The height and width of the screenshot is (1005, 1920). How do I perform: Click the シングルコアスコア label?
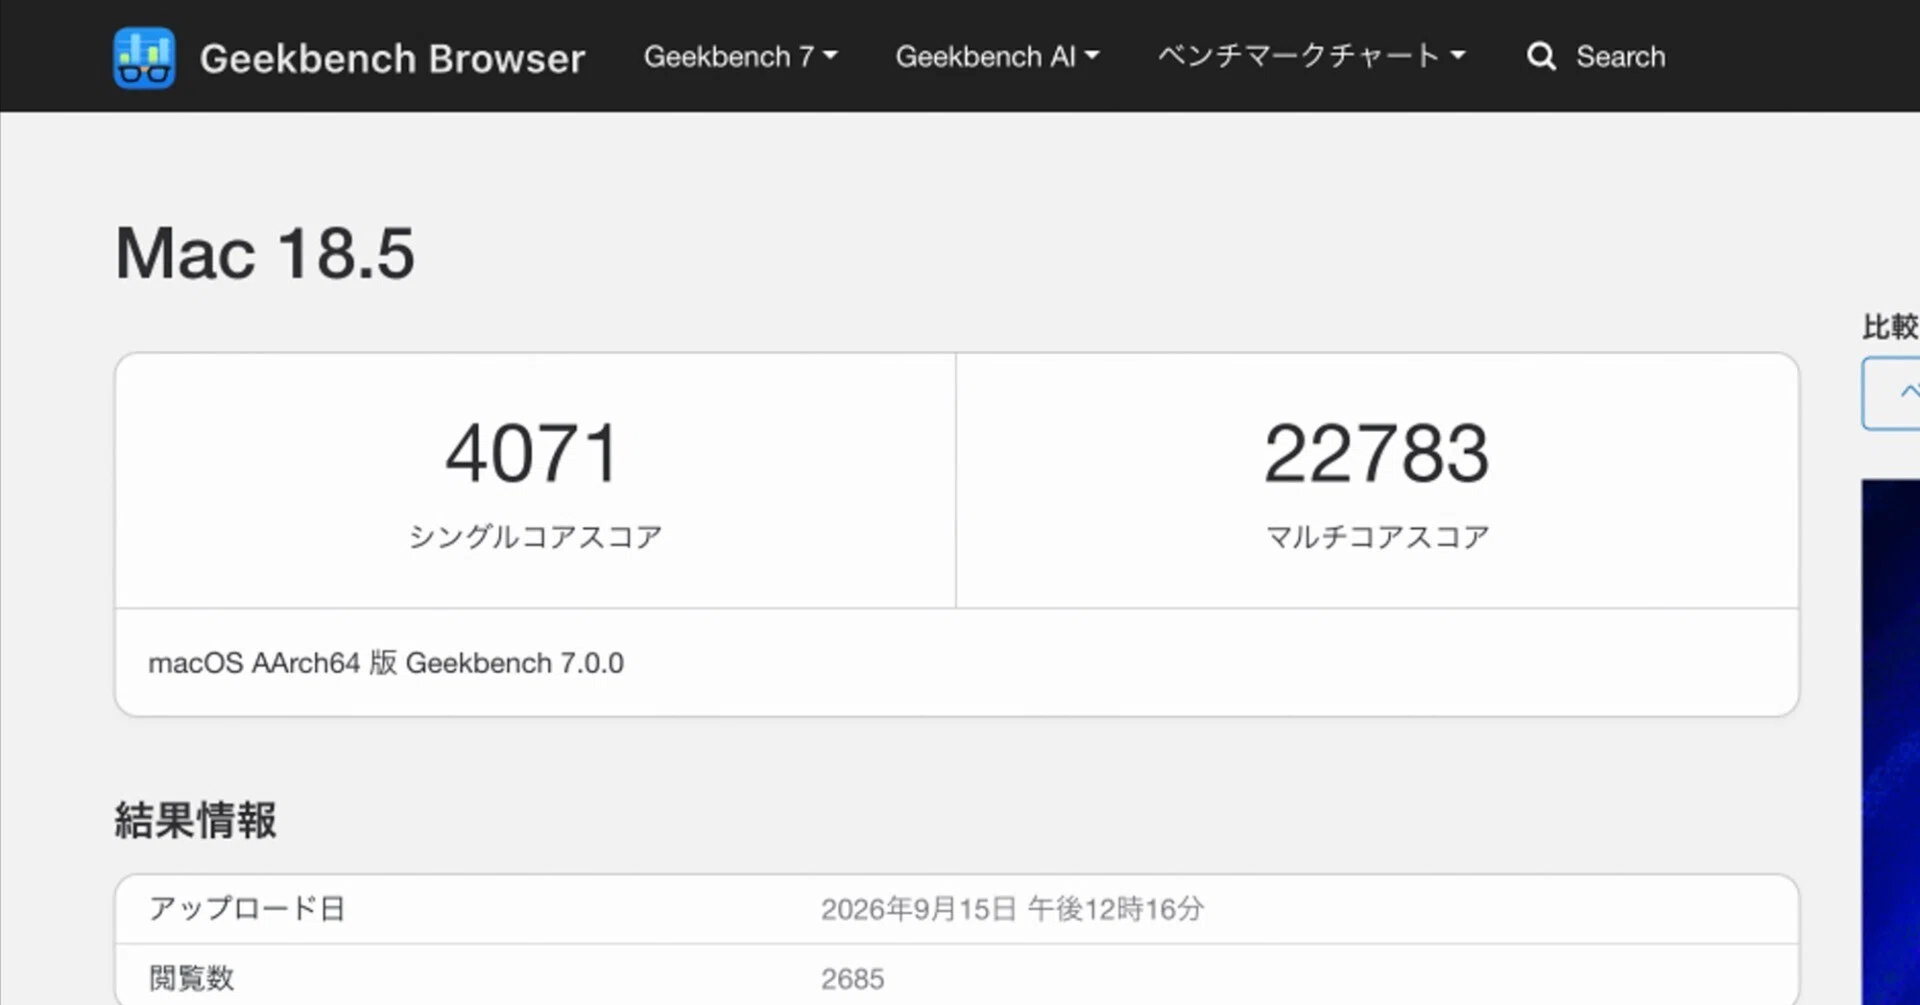coord(535,537)
